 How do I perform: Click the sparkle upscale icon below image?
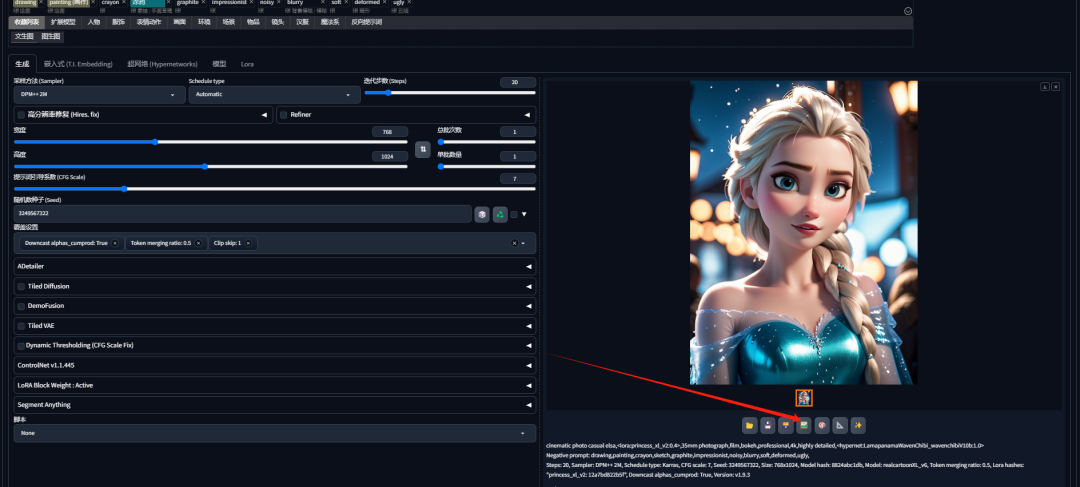tap(858, 426)
